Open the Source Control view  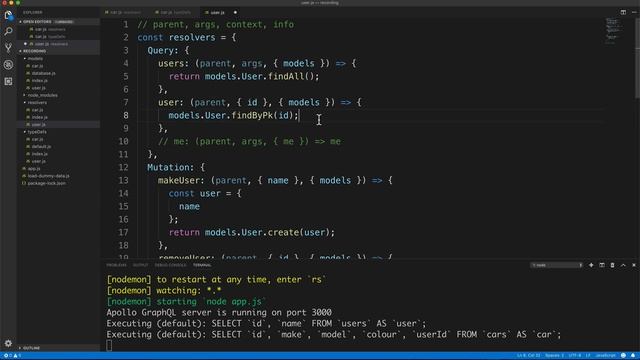[8, 48]
